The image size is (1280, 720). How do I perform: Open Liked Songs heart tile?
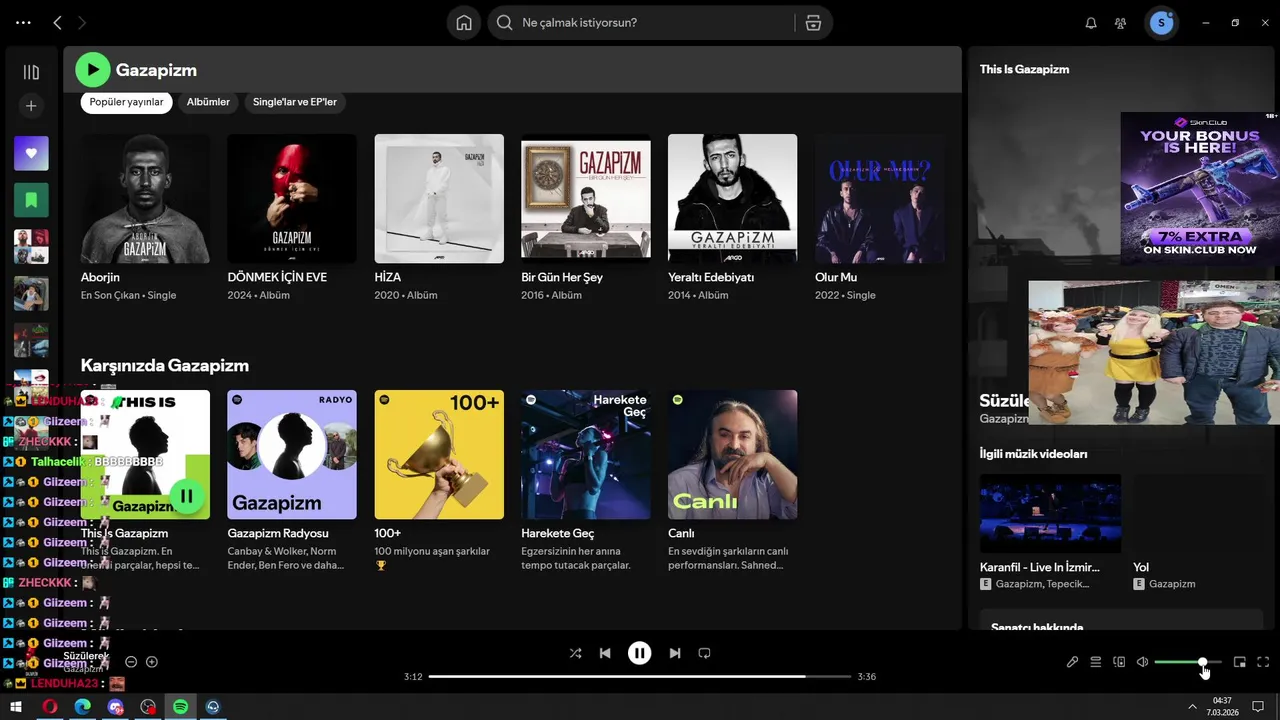pyautogui.click(x=31, y=153)
